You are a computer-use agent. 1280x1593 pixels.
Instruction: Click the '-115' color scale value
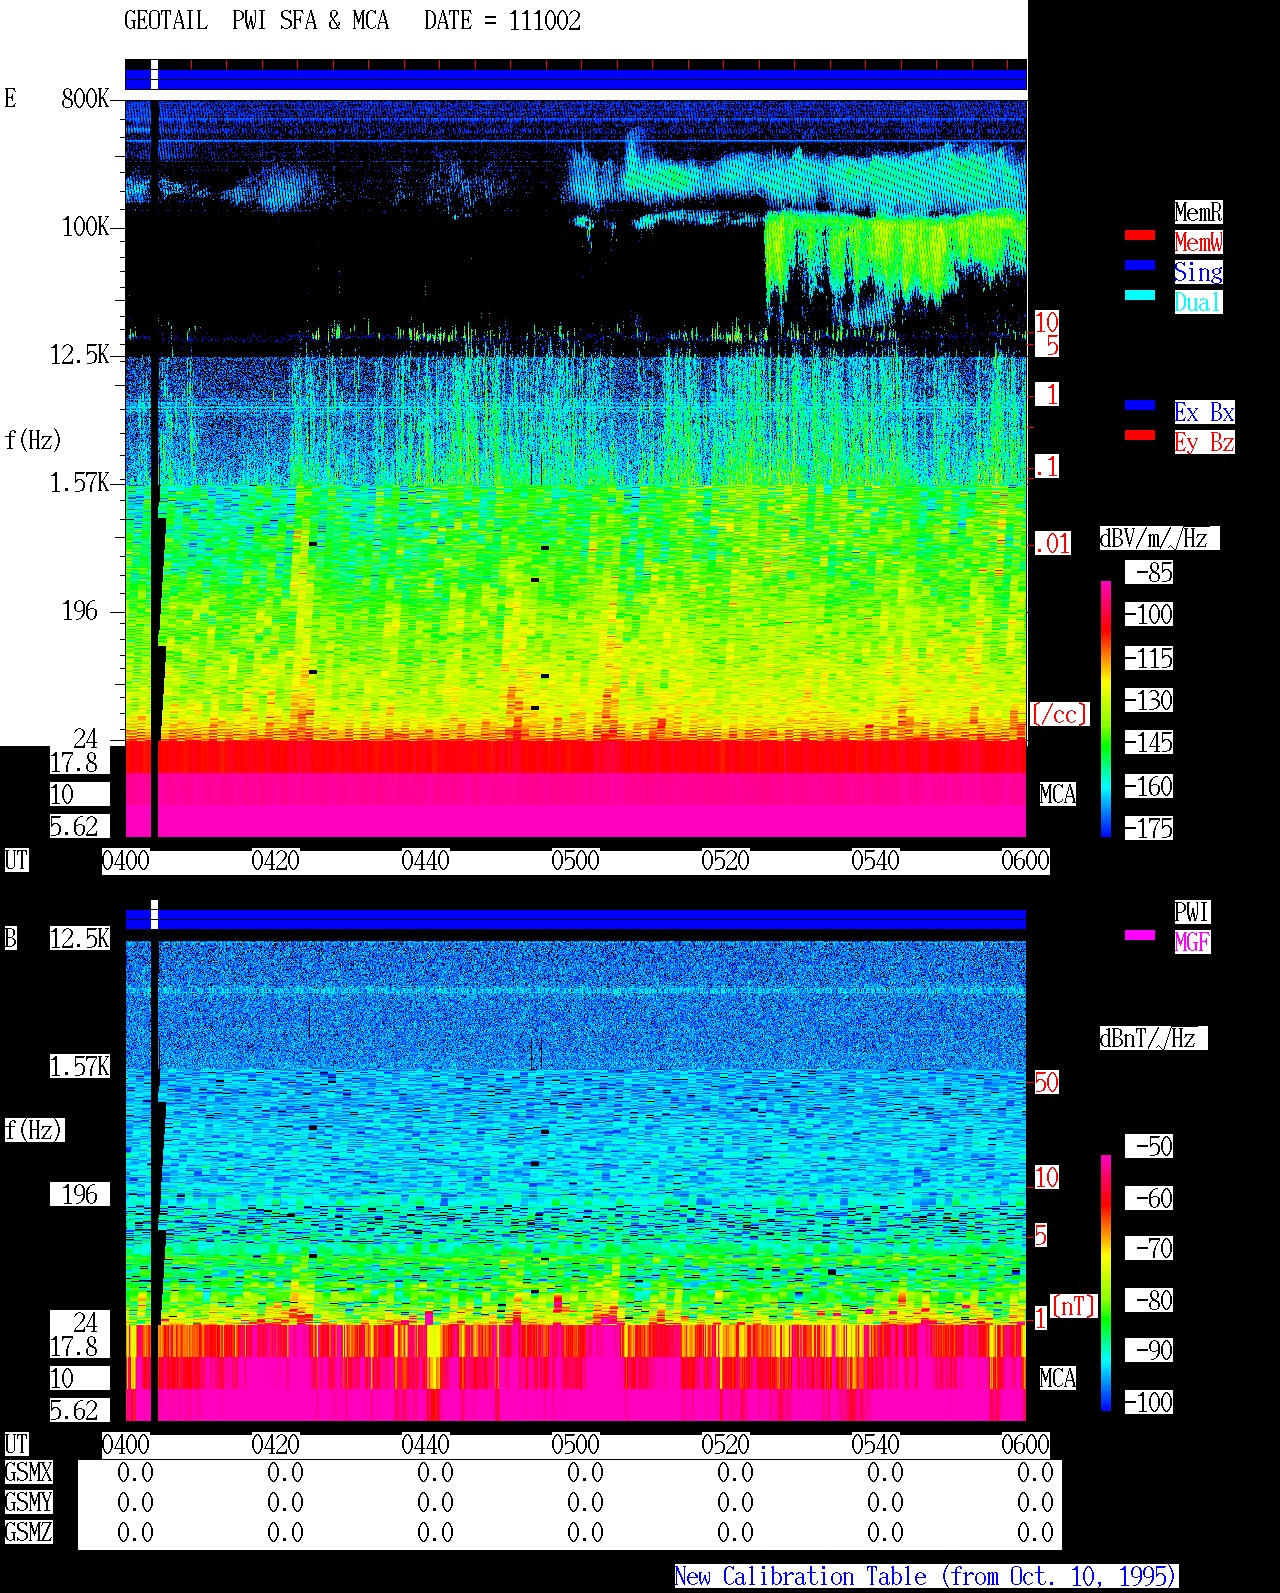click(1150, 659)
